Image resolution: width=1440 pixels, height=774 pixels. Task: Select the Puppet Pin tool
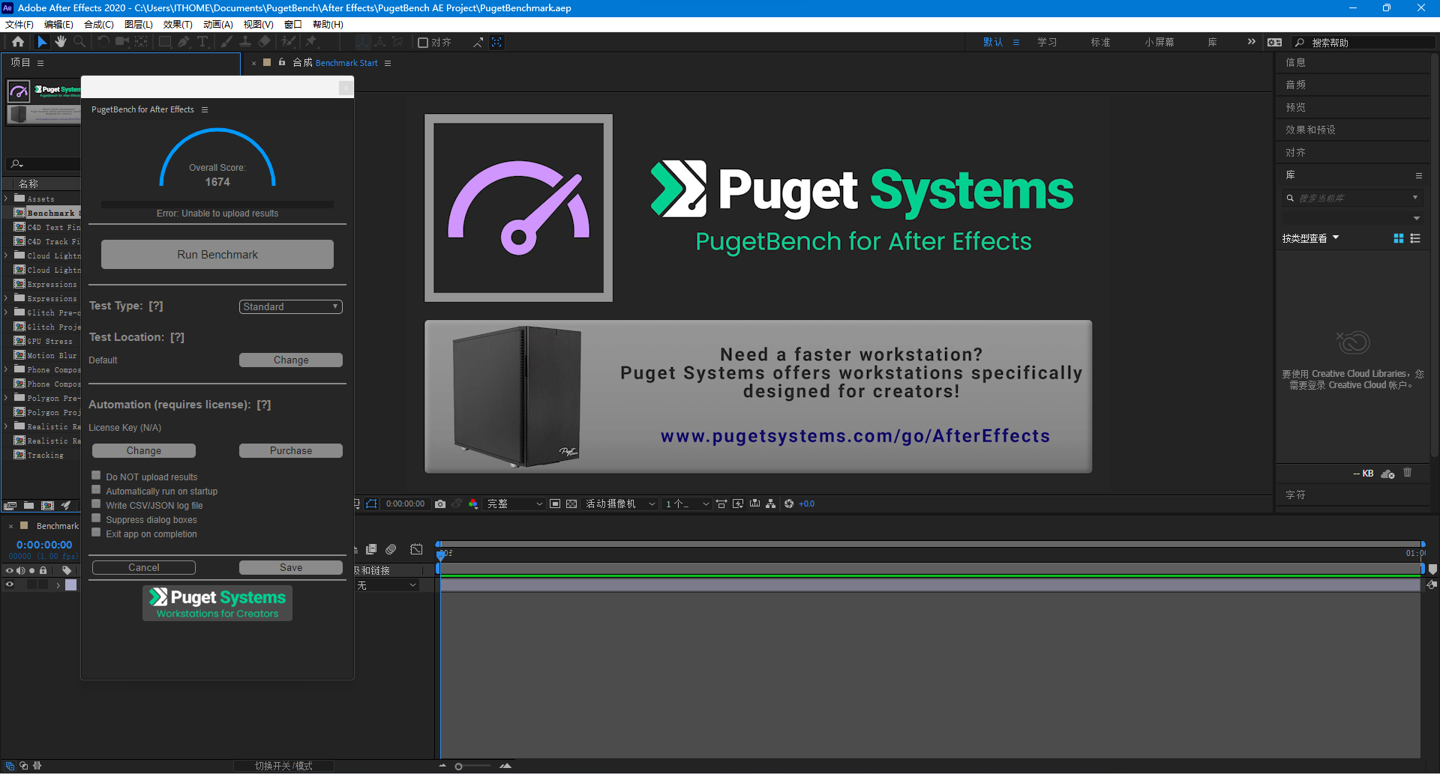(x=312, y=42)
